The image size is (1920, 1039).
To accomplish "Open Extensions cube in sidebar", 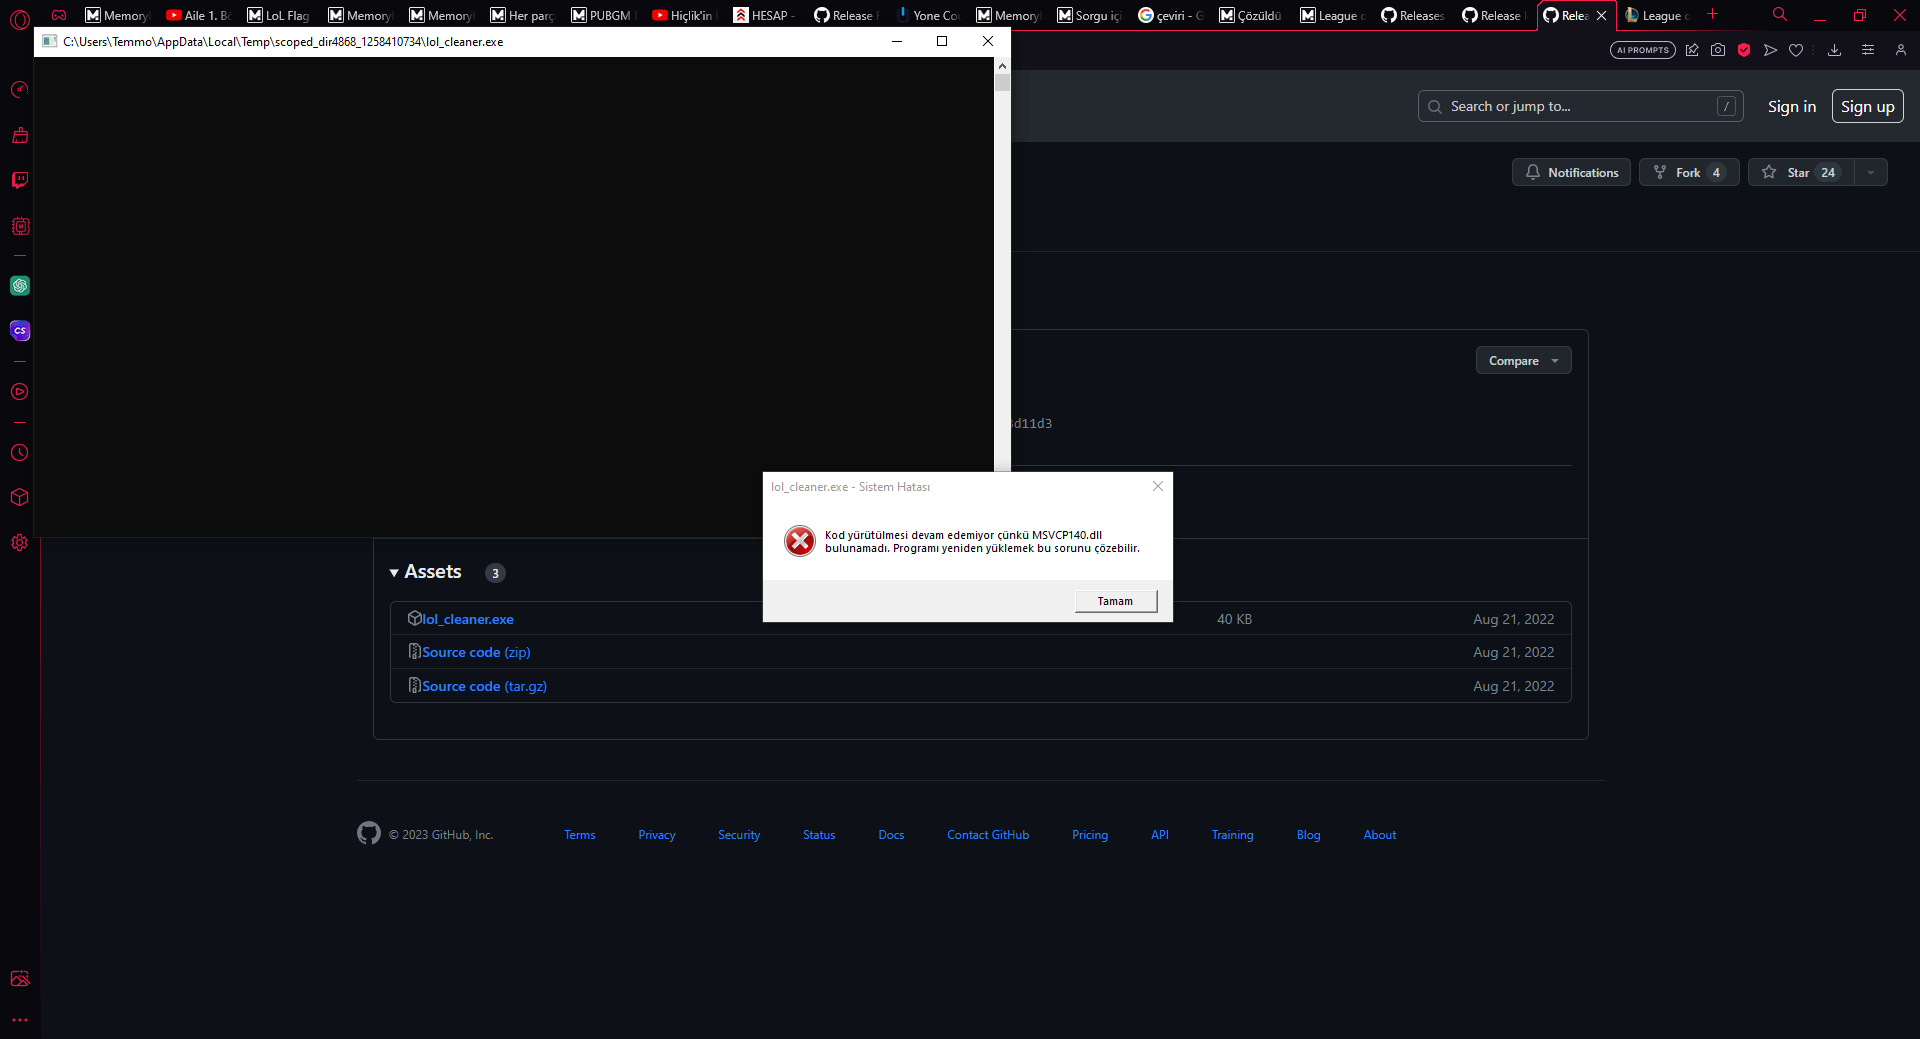I will tap(20, 497).
